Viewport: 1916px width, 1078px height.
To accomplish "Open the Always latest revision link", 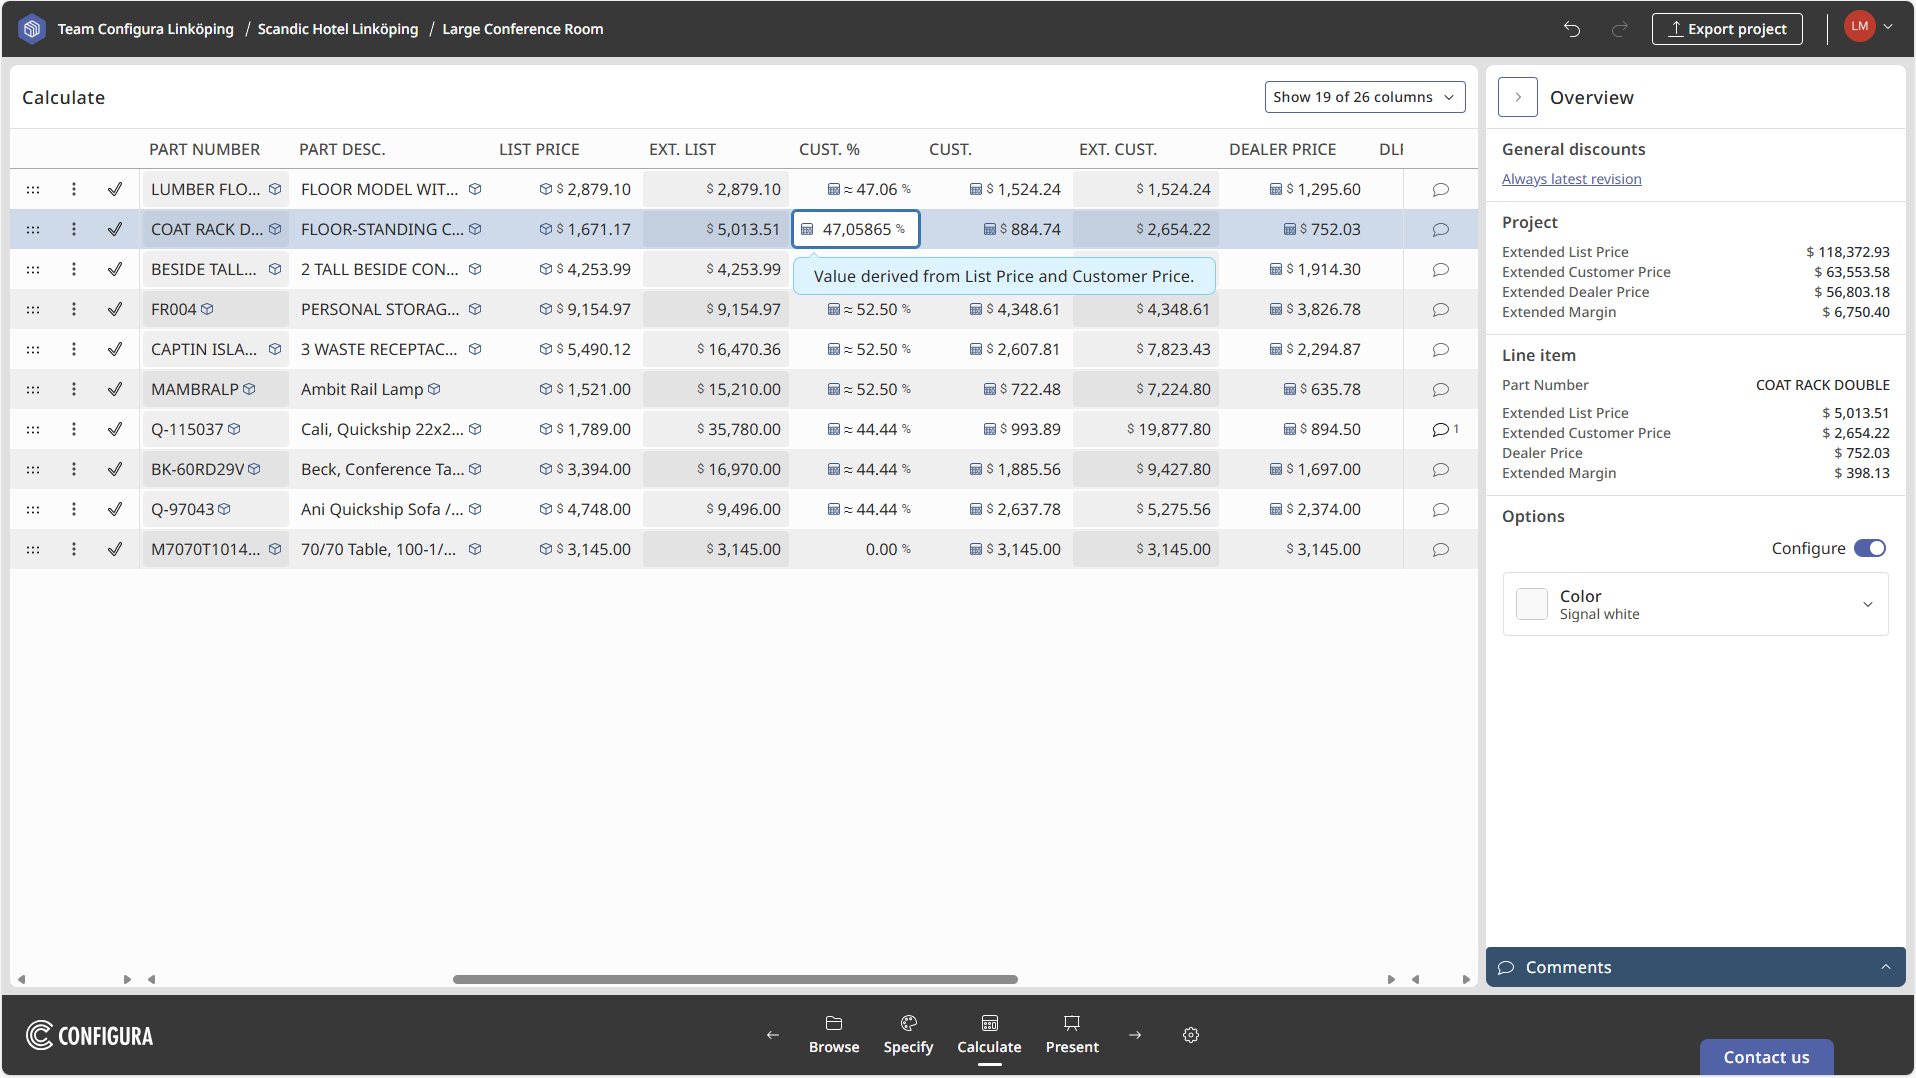I will tap(1571, 178).
